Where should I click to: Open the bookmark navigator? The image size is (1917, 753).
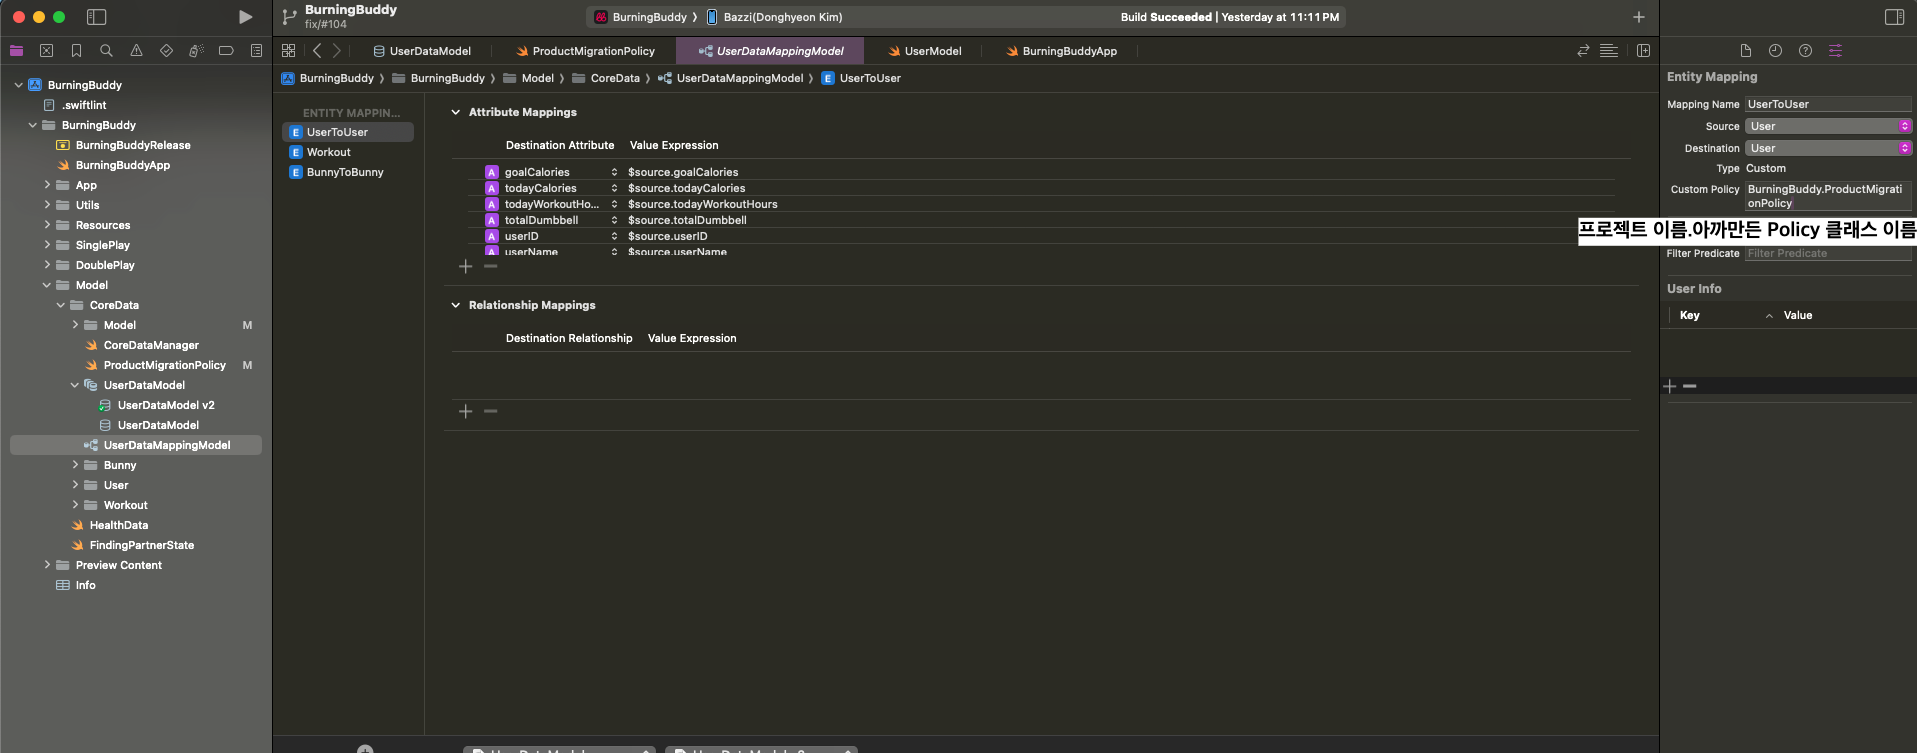click(76, 51)
